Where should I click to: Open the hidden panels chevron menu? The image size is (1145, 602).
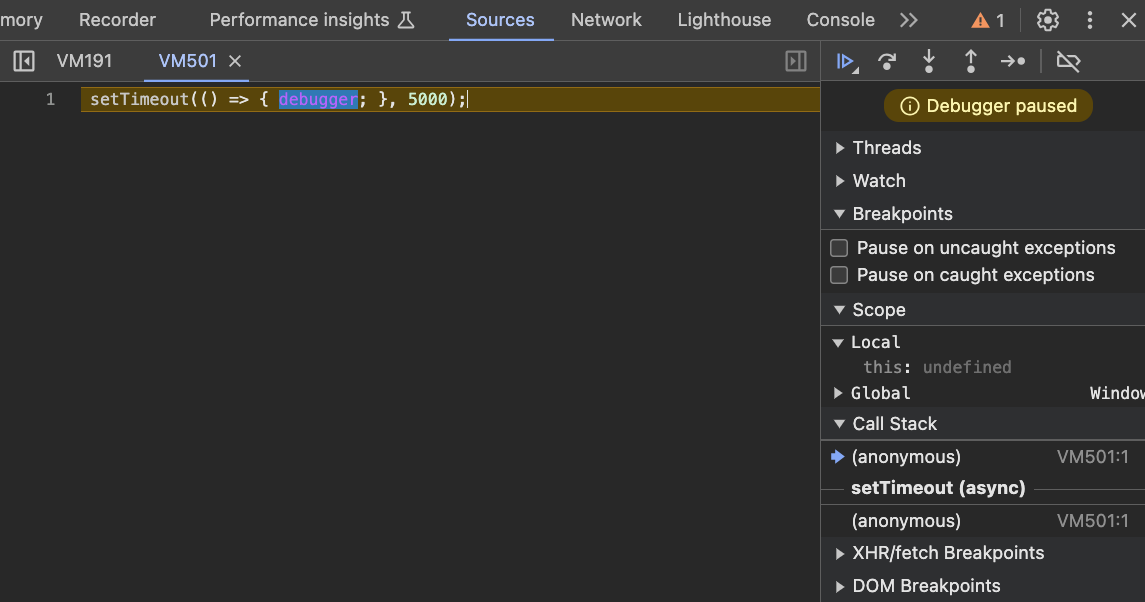[908, 19]
